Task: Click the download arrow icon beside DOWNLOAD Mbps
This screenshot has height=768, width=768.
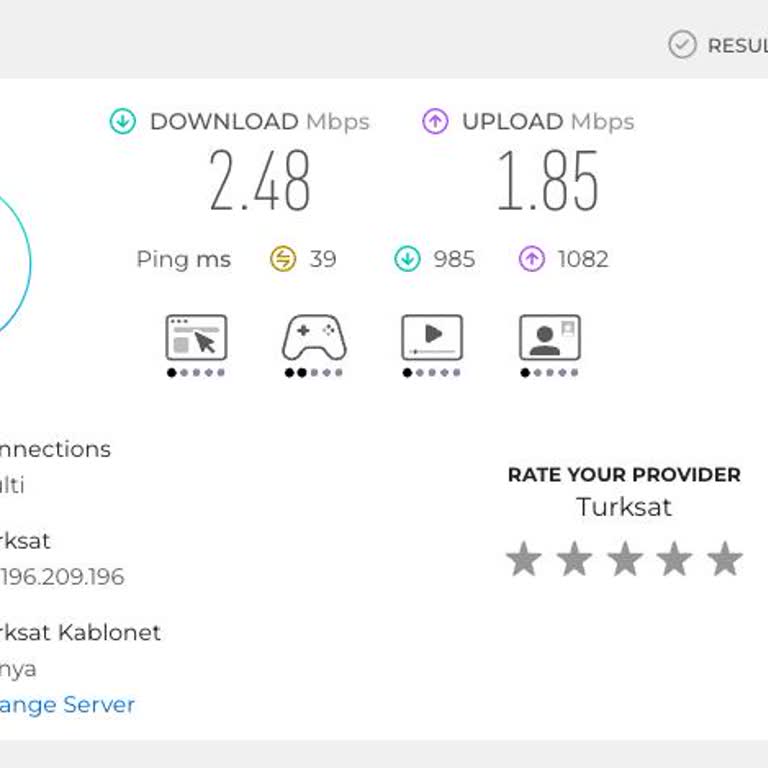Action: click(122, 121)
